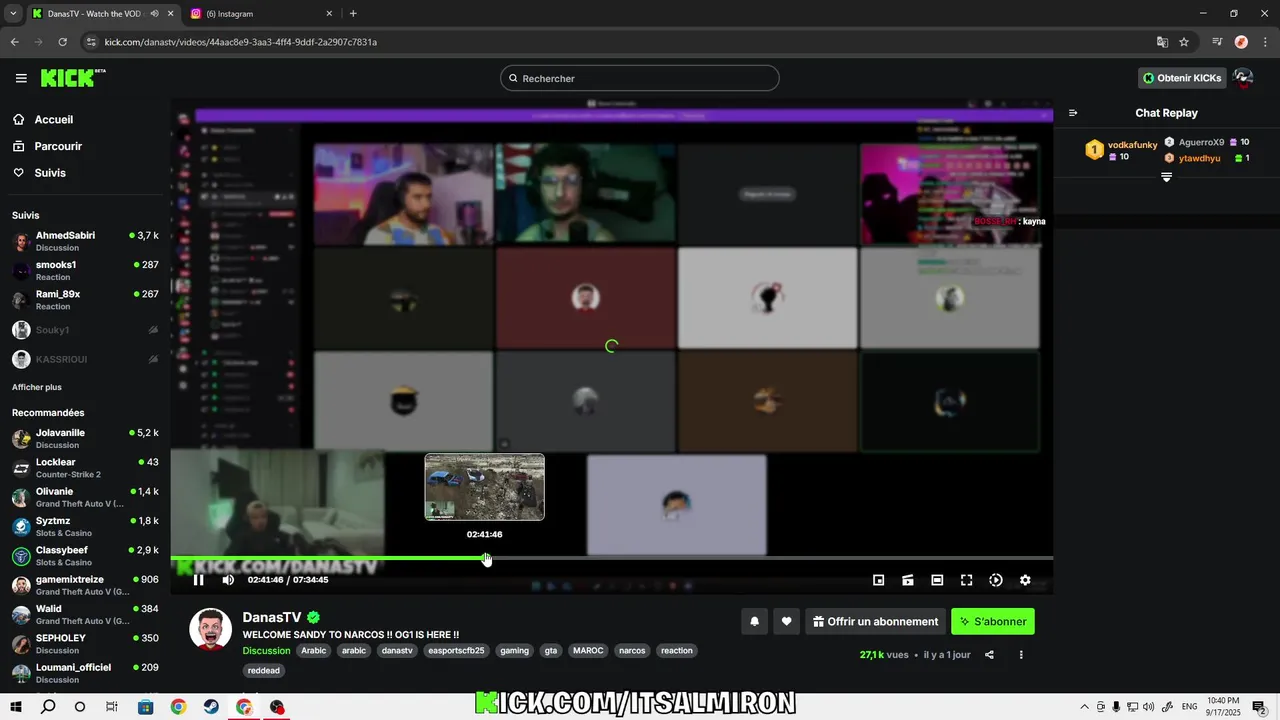1280x720 pixels.
Task: Select the narcos tag
Action: pos(632,650)
